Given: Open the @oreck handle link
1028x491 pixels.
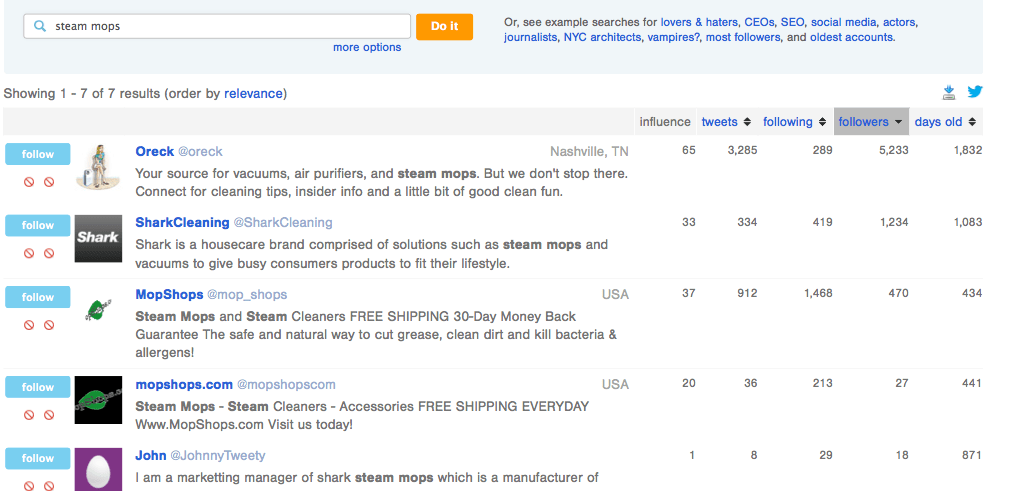Looking at the screenshot, I should tap(201, 151).
